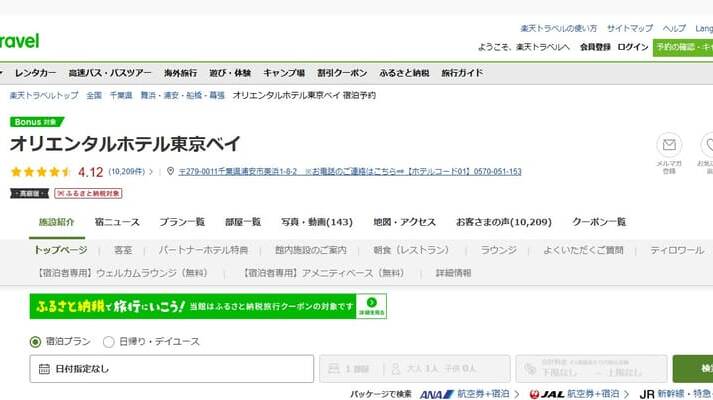Open the price range selector
Screen dimensions: 713x400
[592, 369]
